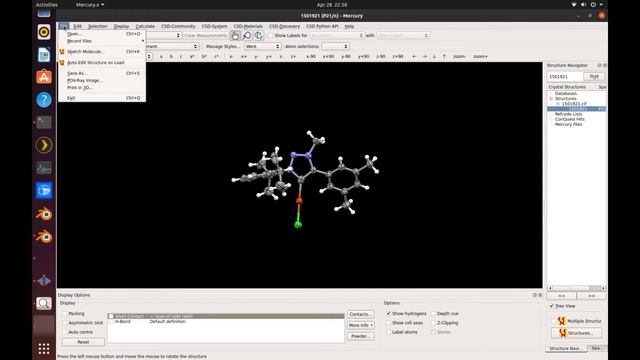Screen dimensions: 640x360
Task: Open the Mercury app menu in top bar
Action: (90, 4)
